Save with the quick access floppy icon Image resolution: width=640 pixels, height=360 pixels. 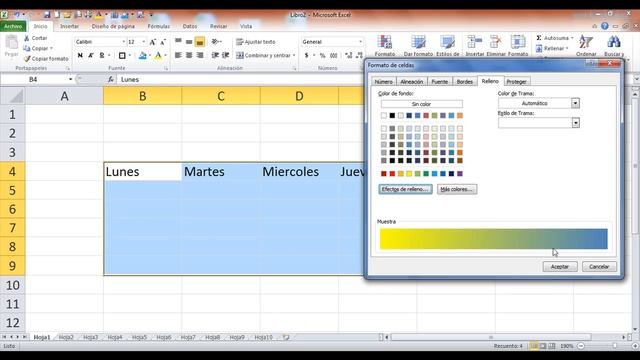coord(47,15)
